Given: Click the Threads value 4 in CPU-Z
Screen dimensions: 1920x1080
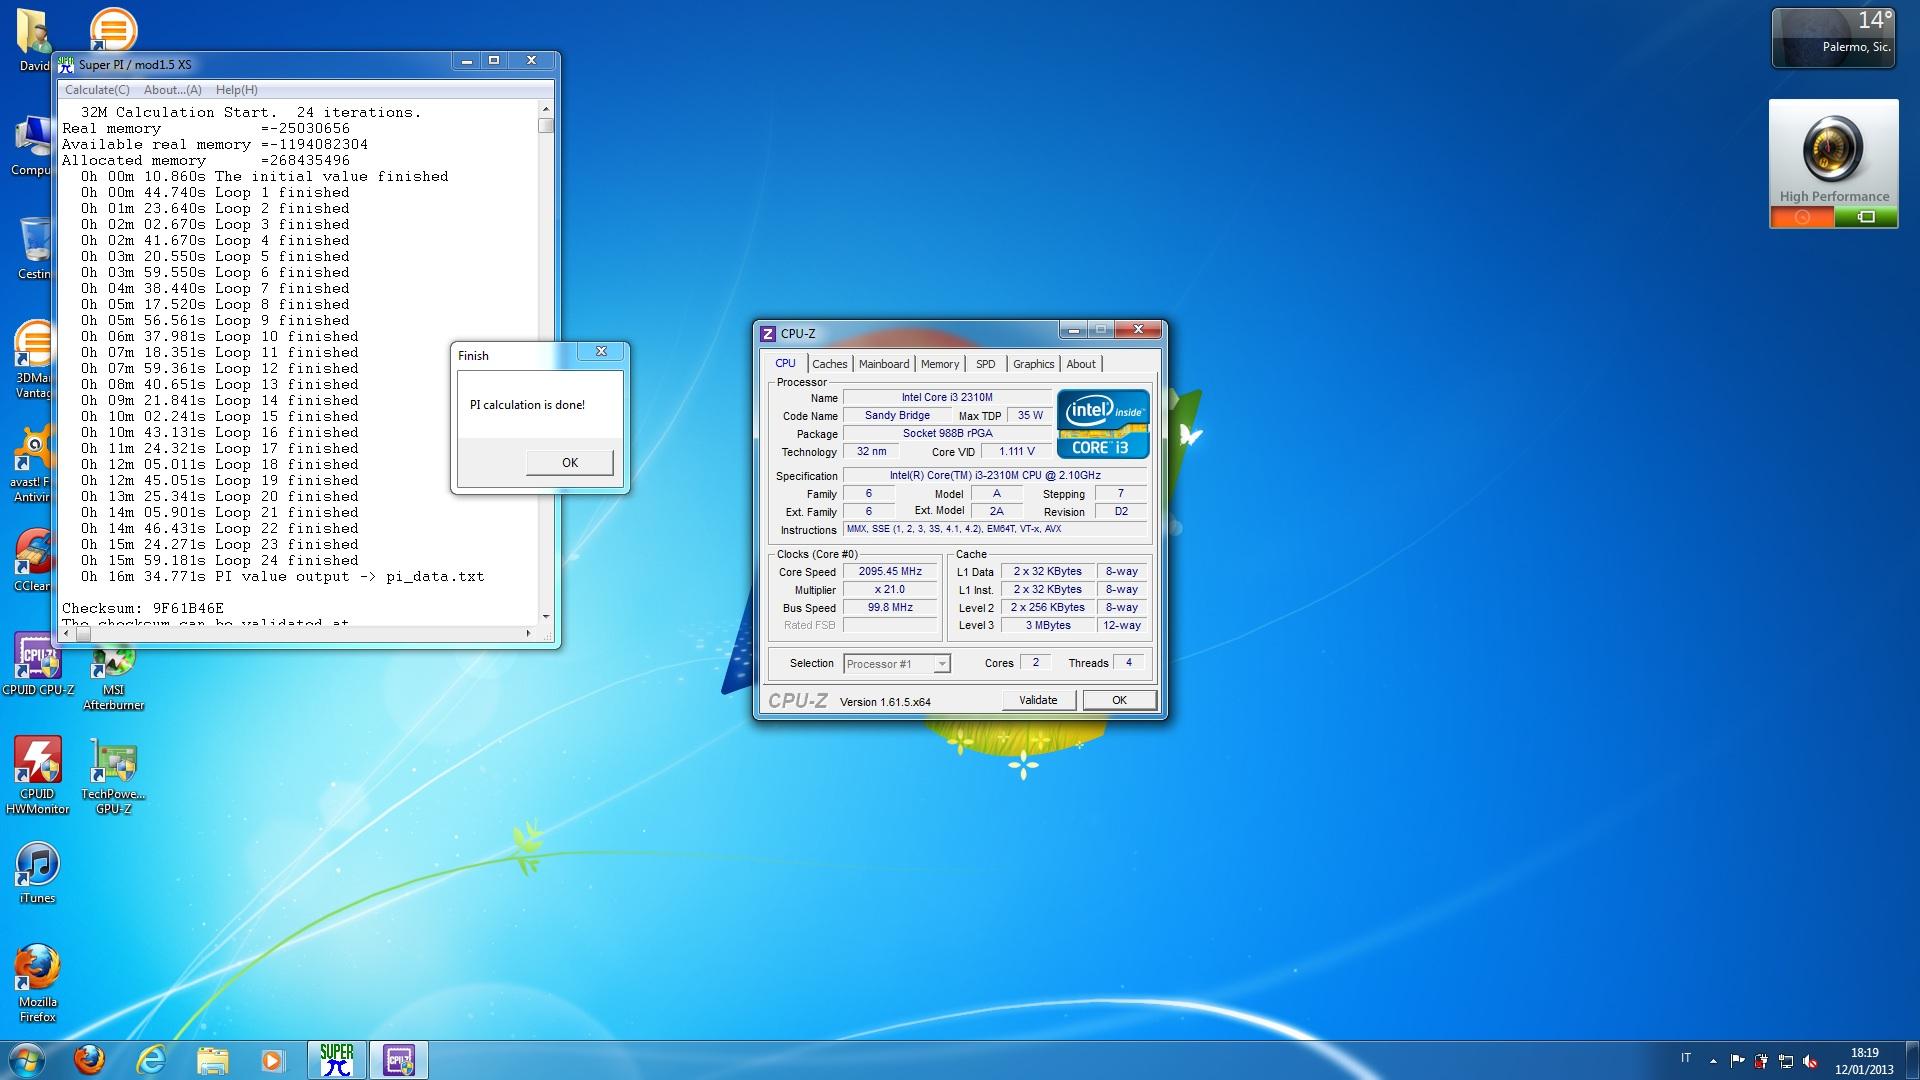Looking at the screenshot, I should click(1128, 663).
